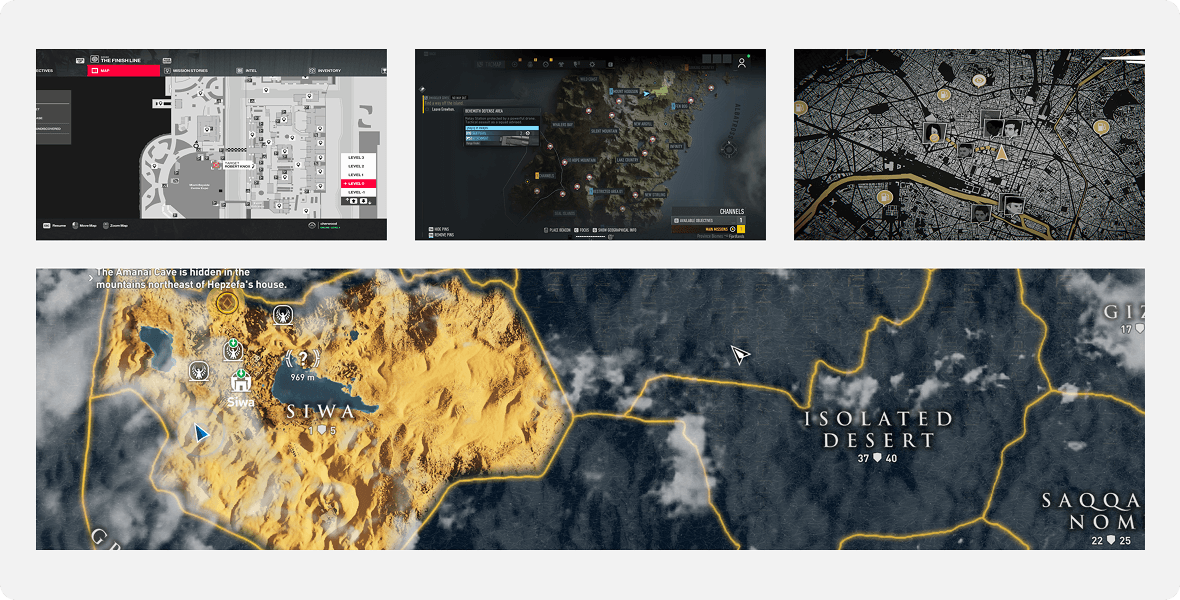The width and height of the screenshot is (1180, 600).
Task: Click the Place Beacon button
Action: click(559, 229)
